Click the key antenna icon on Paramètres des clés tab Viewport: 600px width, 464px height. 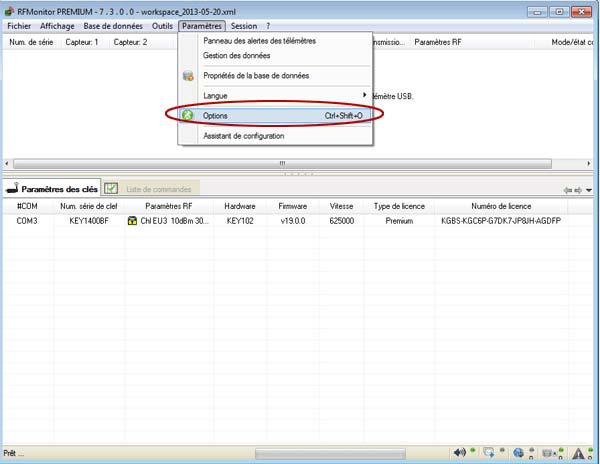tap(13, 188)
